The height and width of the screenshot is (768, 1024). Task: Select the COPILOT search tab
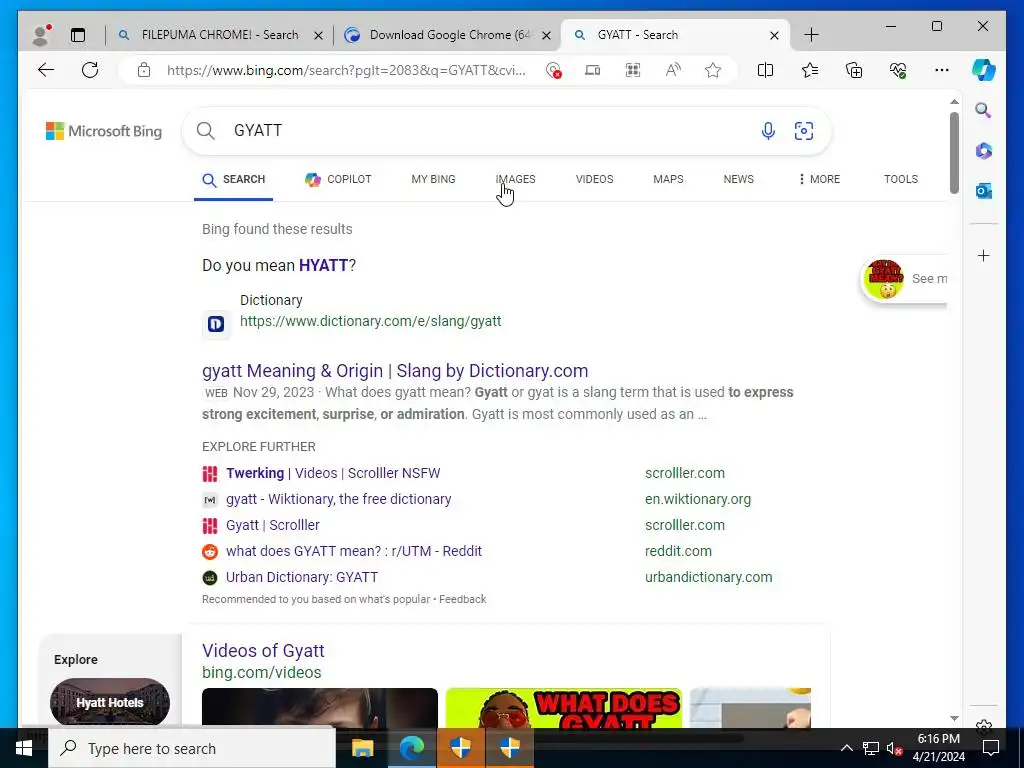(338, 179)
